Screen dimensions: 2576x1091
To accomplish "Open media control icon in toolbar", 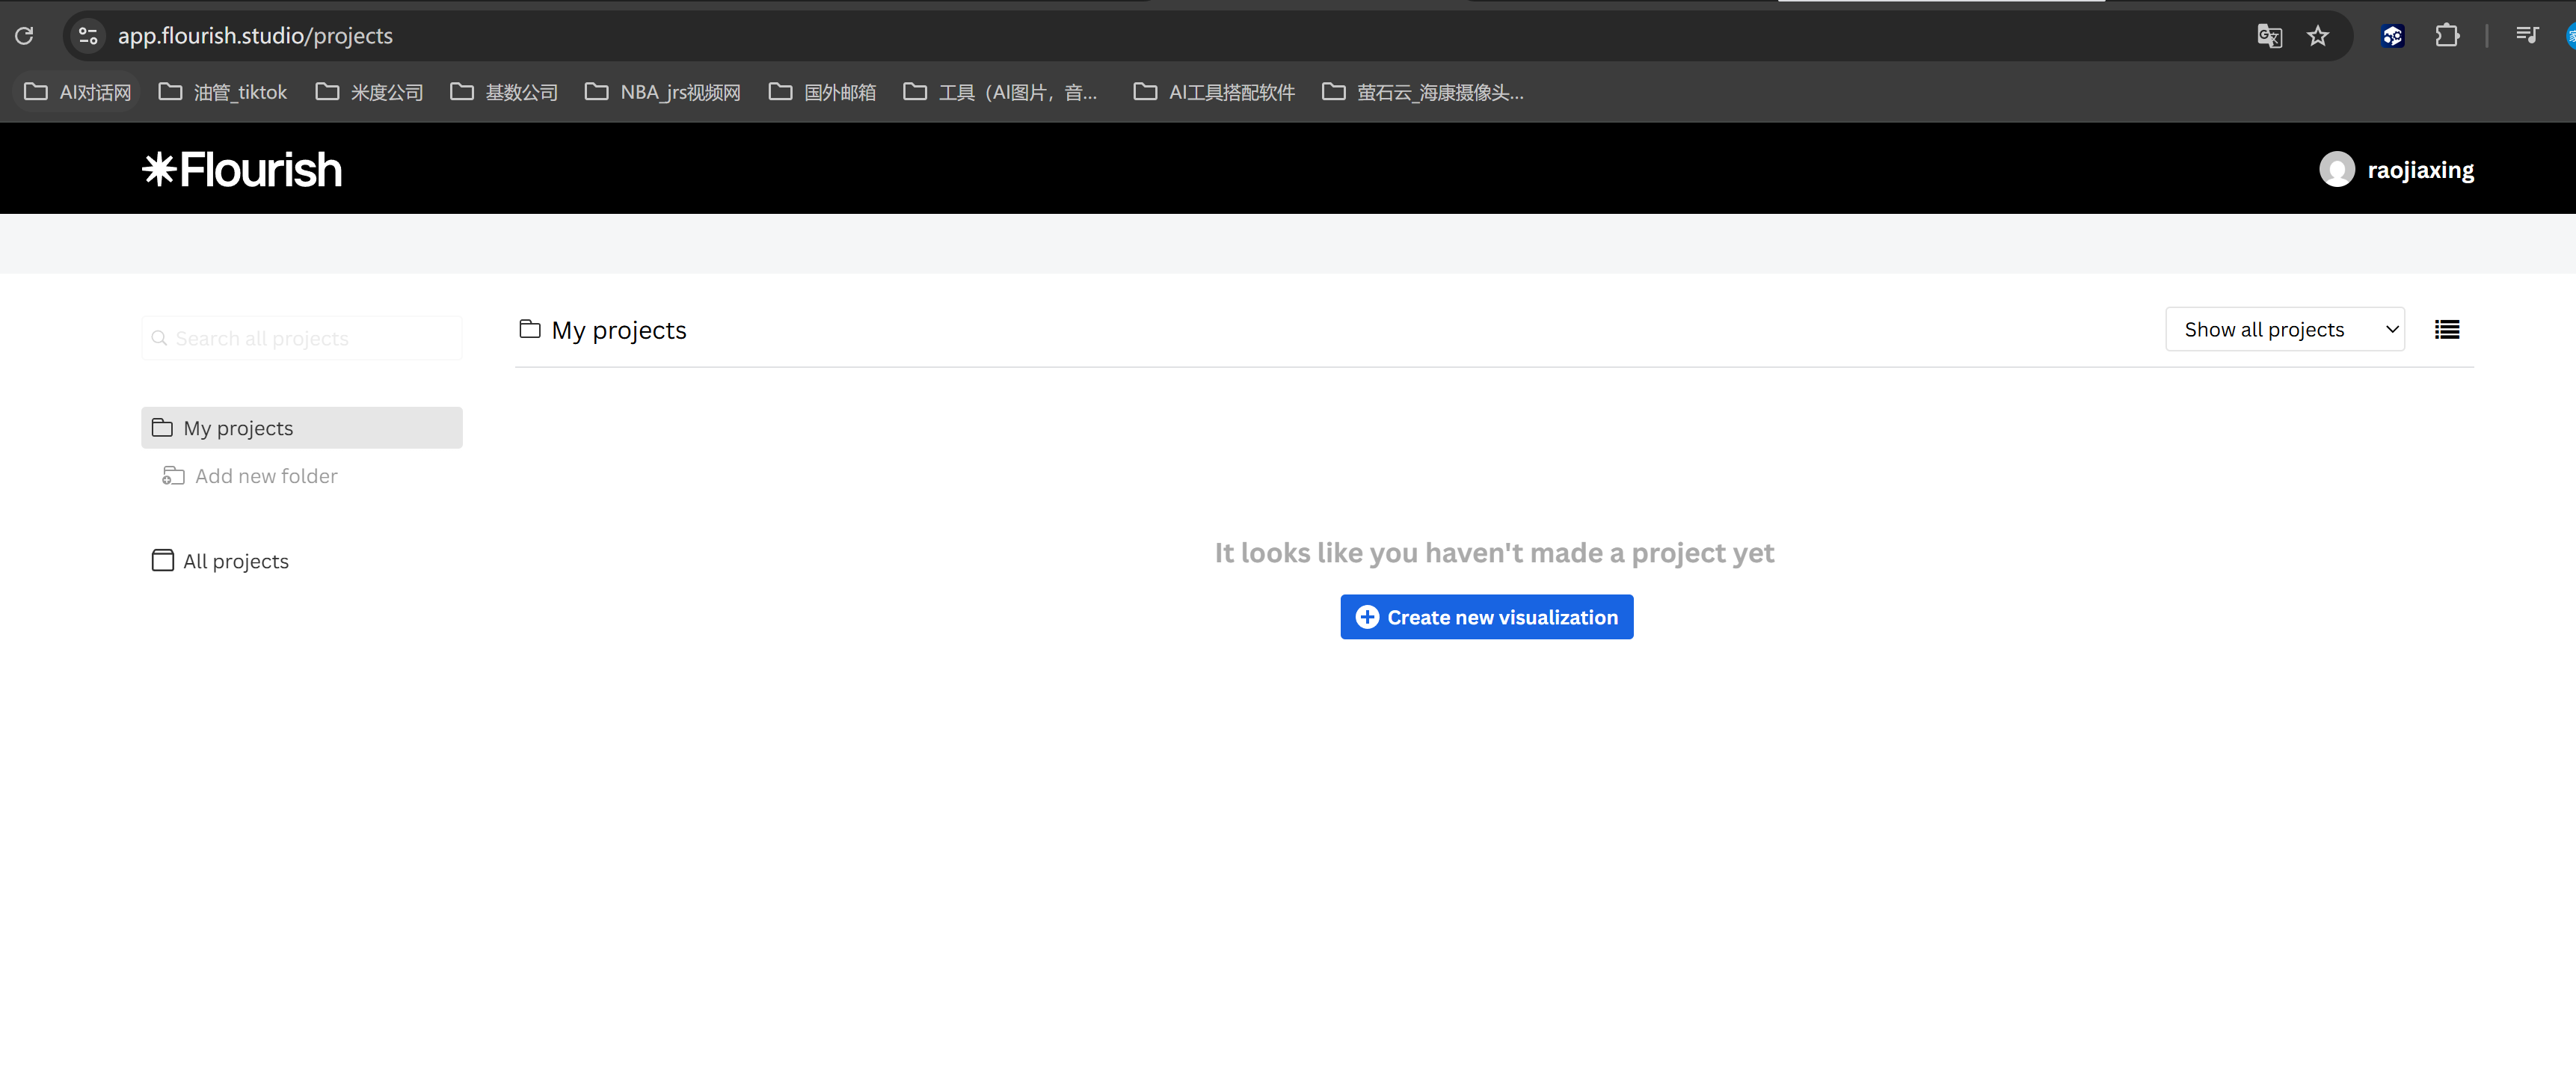I will click(x=2526, y=36).
